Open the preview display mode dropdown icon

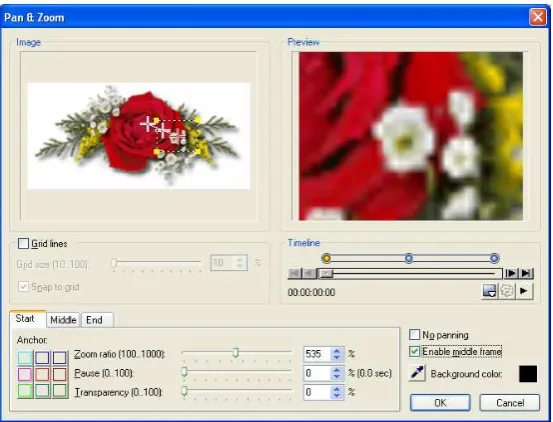(490, 291)
